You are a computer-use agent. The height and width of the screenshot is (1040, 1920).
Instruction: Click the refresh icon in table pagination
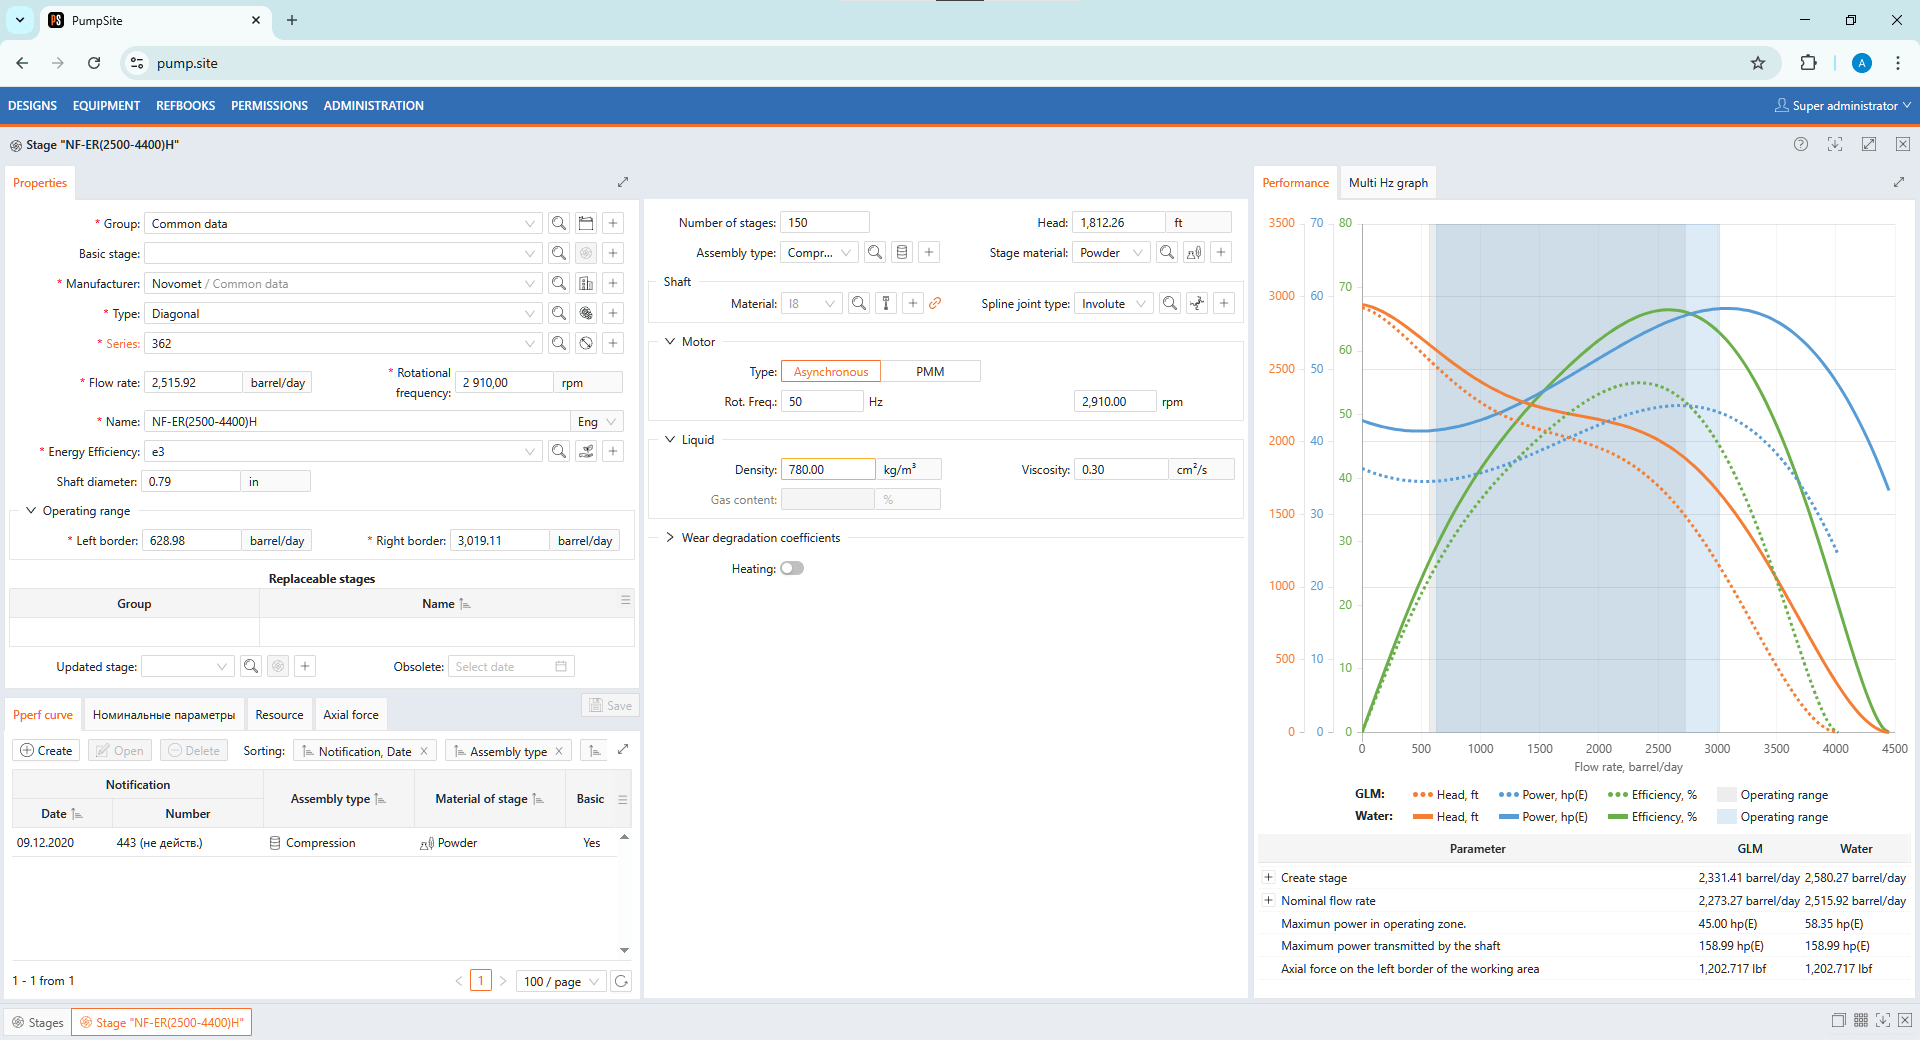coord(621,981)
